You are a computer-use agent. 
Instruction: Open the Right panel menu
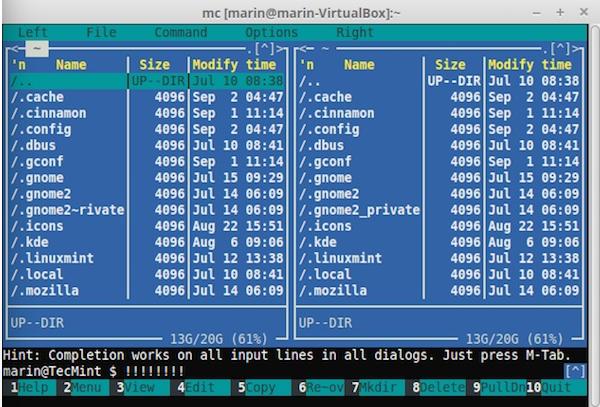click(x=355, y=32)
